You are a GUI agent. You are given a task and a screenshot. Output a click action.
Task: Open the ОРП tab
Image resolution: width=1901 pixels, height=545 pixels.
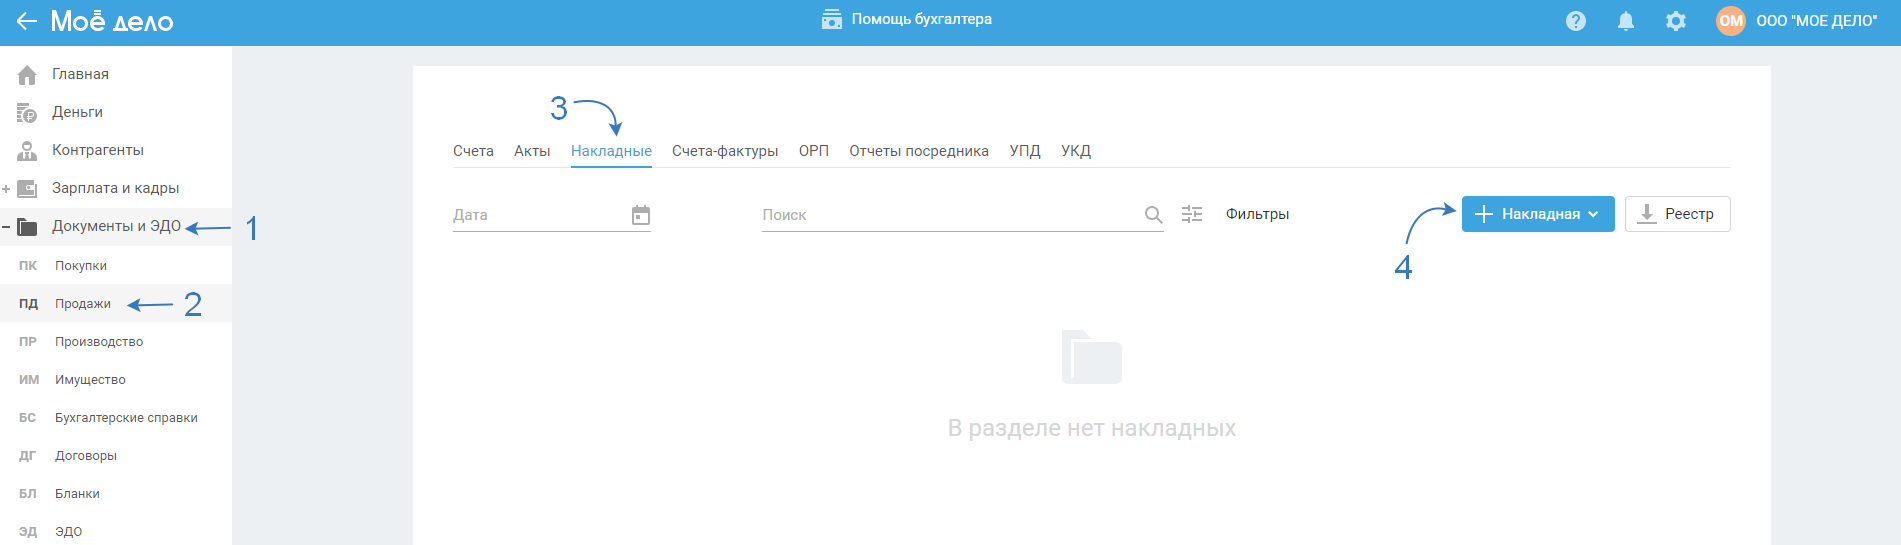coord(814,151)
